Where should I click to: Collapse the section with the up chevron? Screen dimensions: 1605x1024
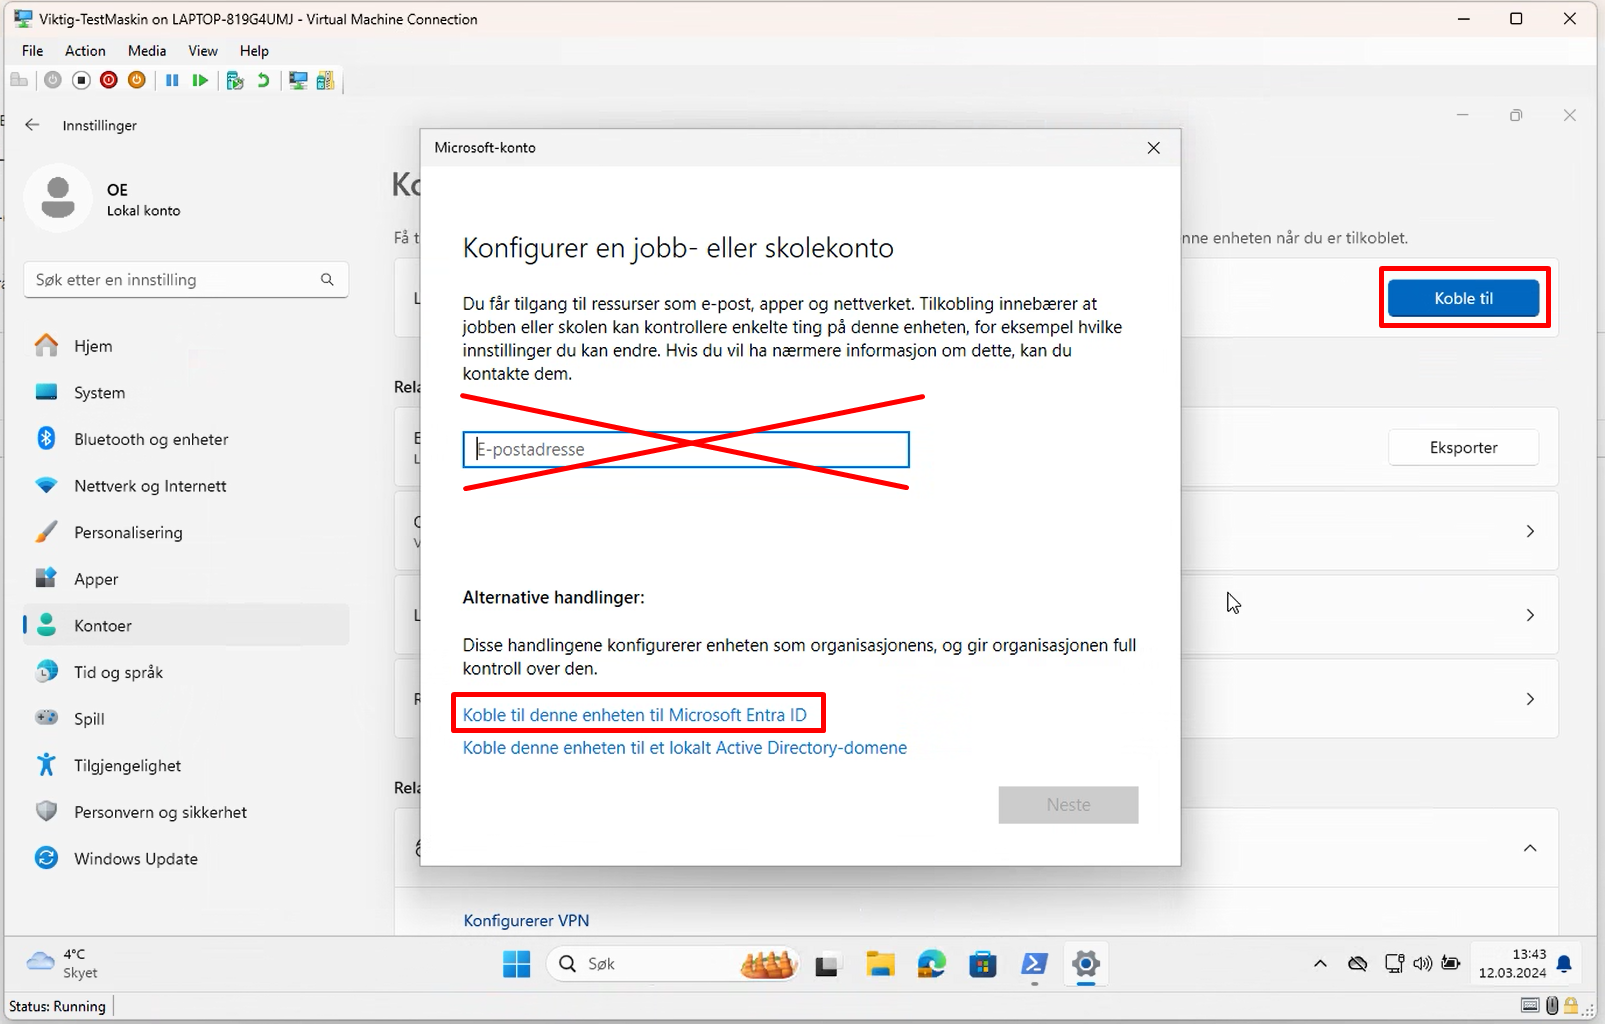coord(1530,848)
